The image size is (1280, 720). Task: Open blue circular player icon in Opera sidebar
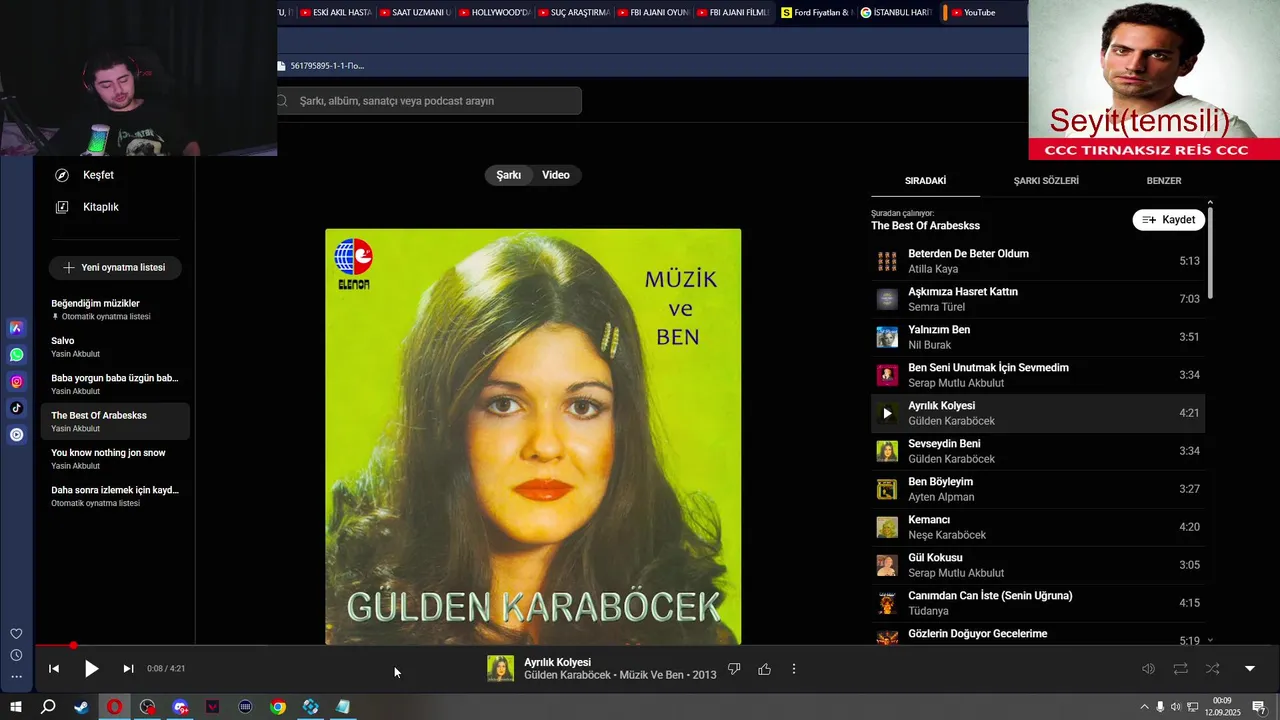pyautogui.click(x=16, y=435)
